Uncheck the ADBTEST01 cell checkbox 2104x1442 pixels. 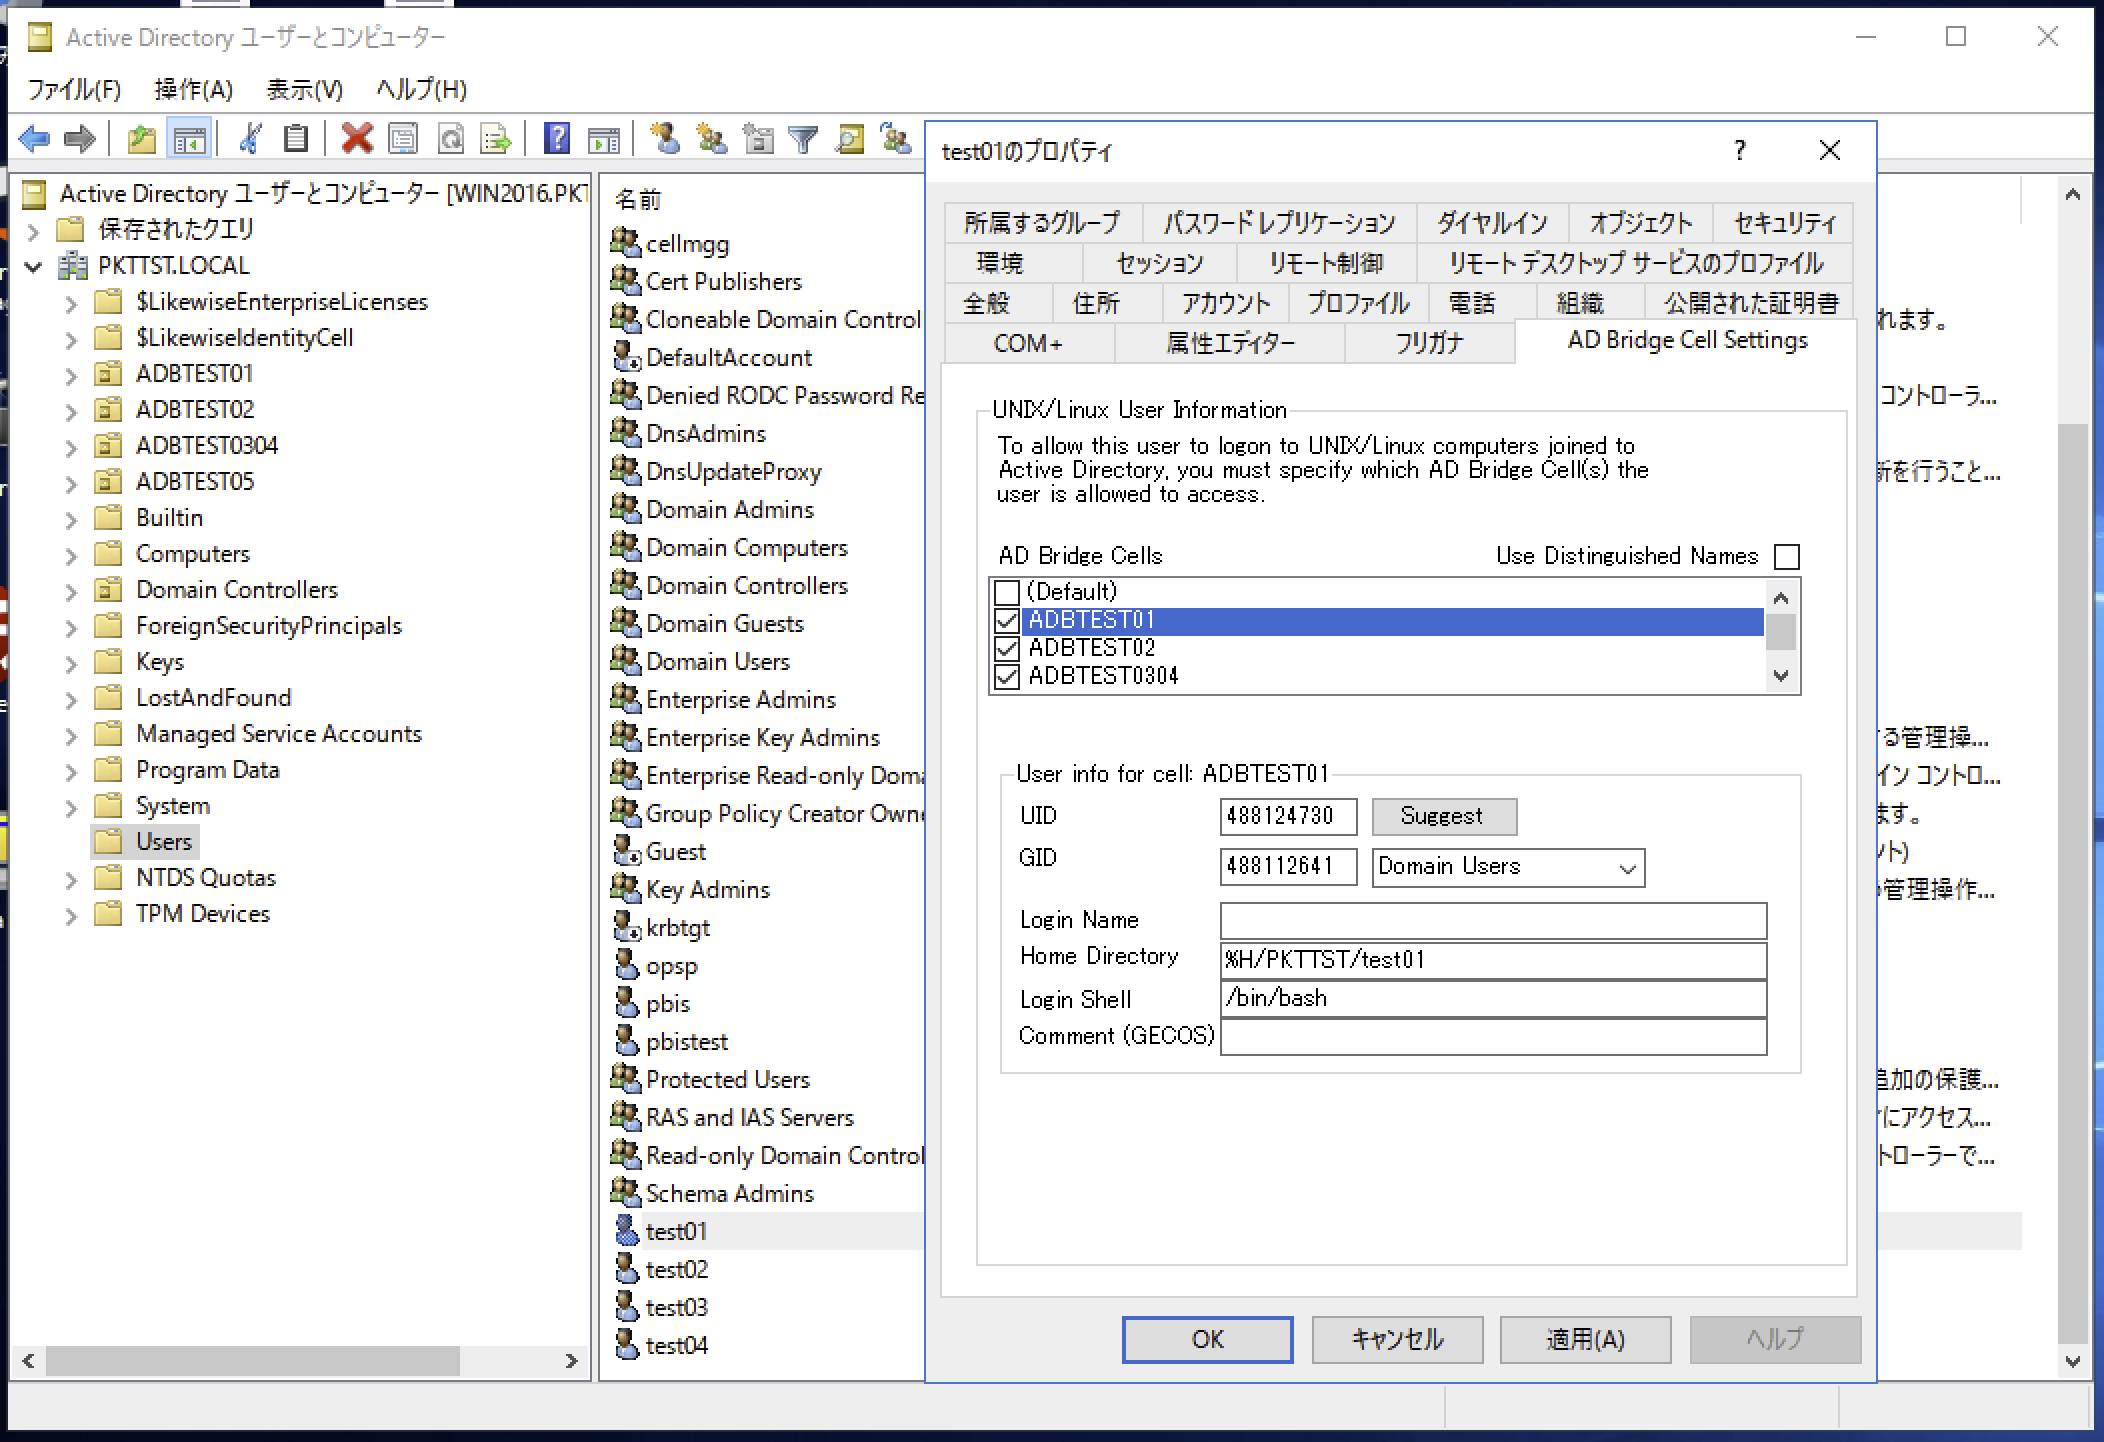click(1007, 621)
